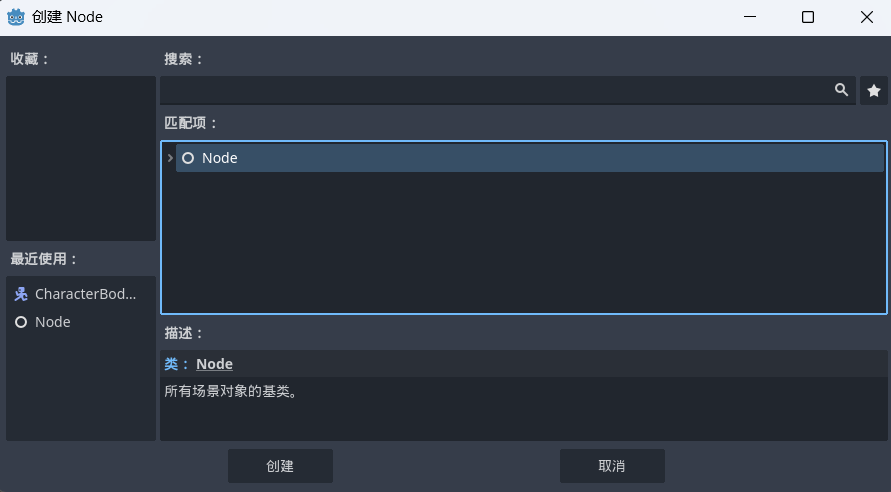Select the CharacterBod... recent item text

[x=85, y=294]
